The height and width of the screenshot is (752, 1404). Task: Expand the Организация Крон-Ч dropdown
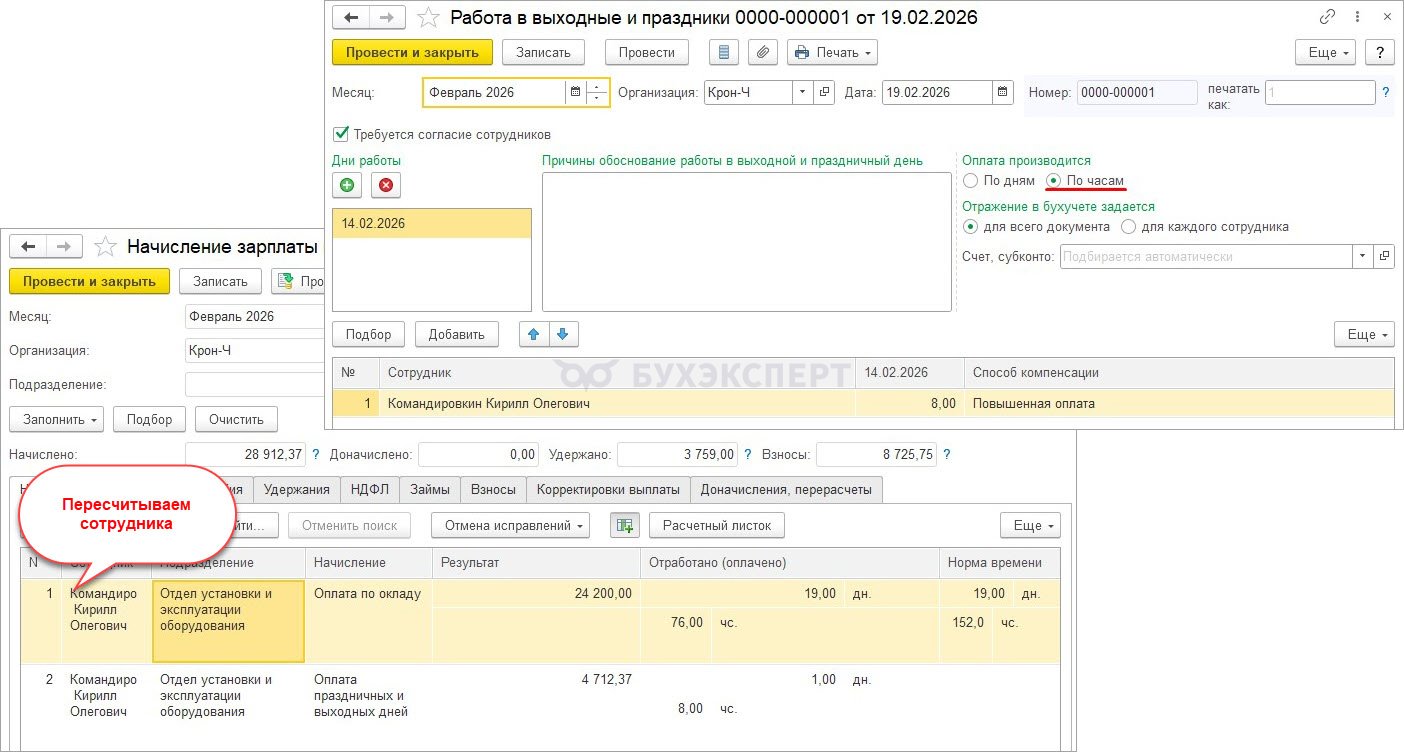pos(803,93)
